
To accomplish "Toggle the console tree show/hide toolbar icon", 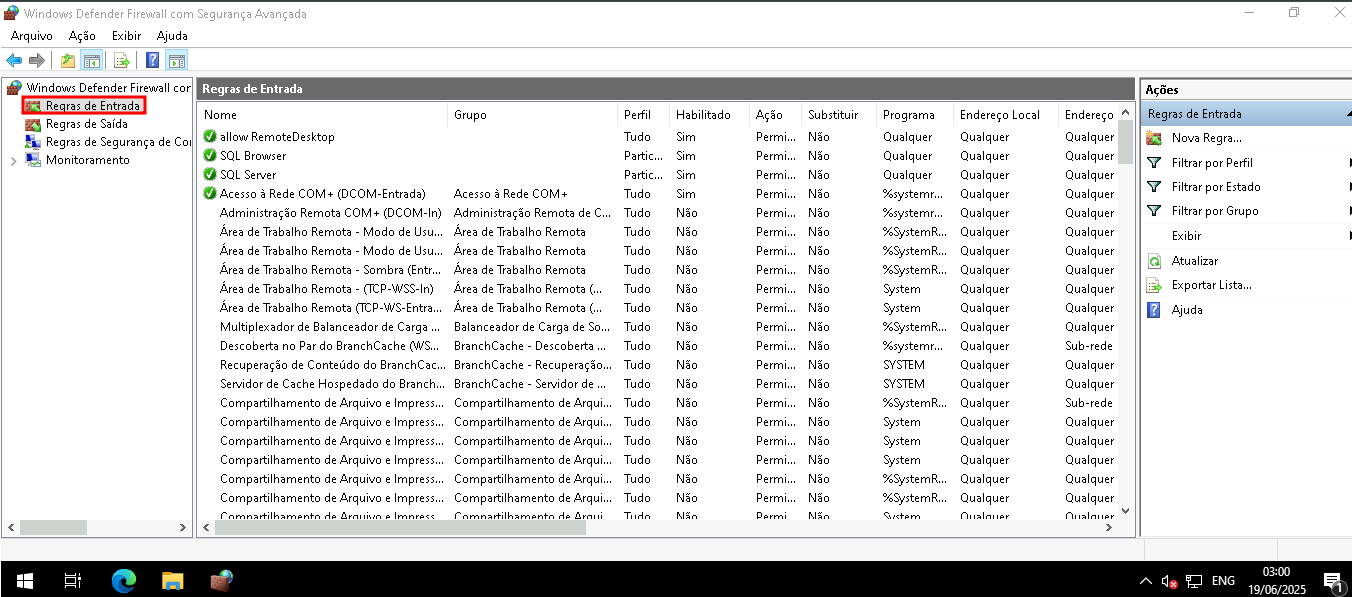I will 92,60.
